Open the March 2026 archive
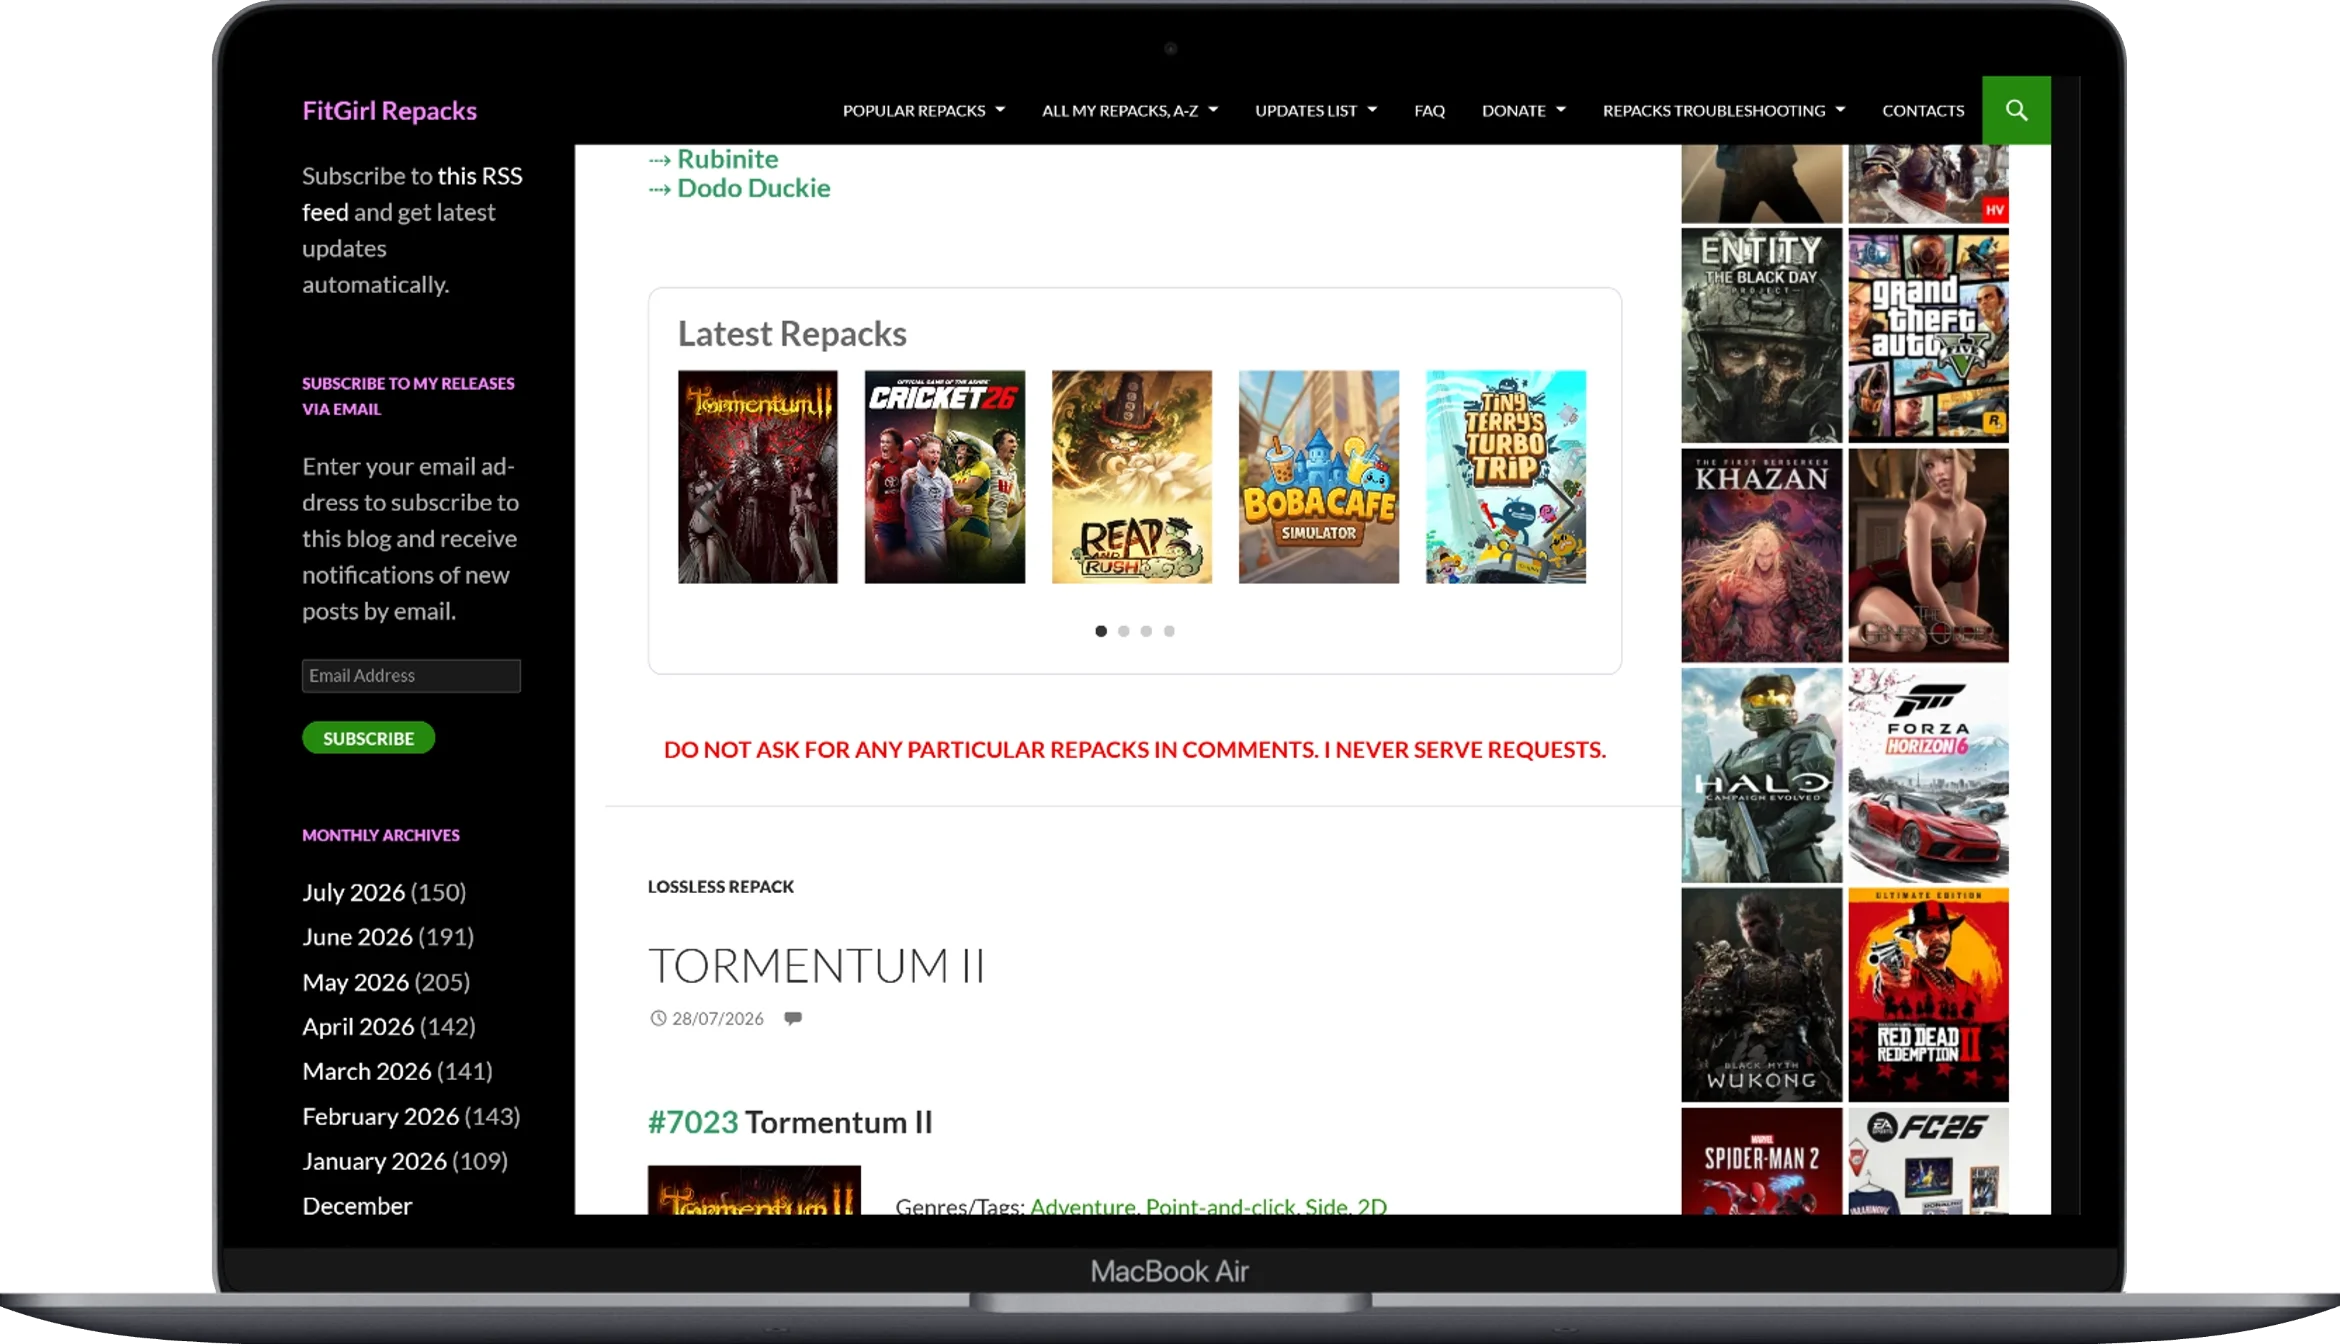This screenshot has width=2340, height=1344. (x=366, y=1072)
